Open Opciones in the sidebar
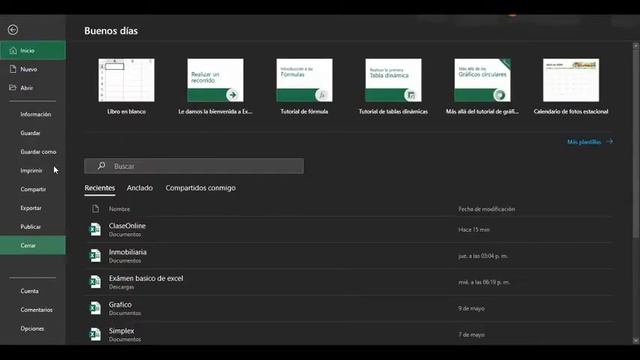The height and width of the screenshot is (360, 640). tap(32, 329)
